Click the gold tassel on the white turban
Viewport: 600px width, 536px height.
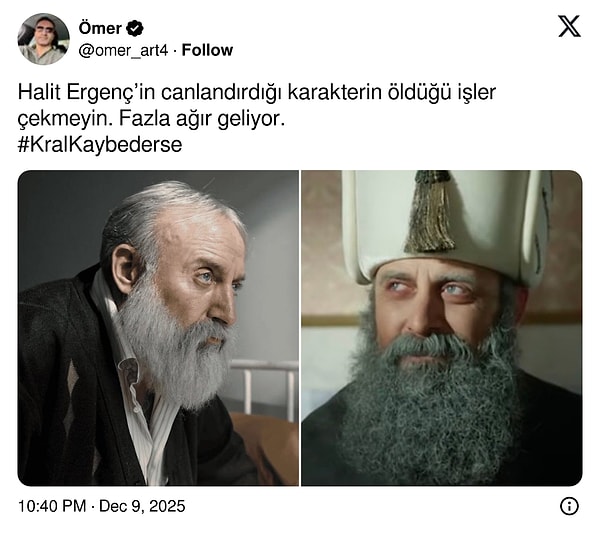pos(431,211)
